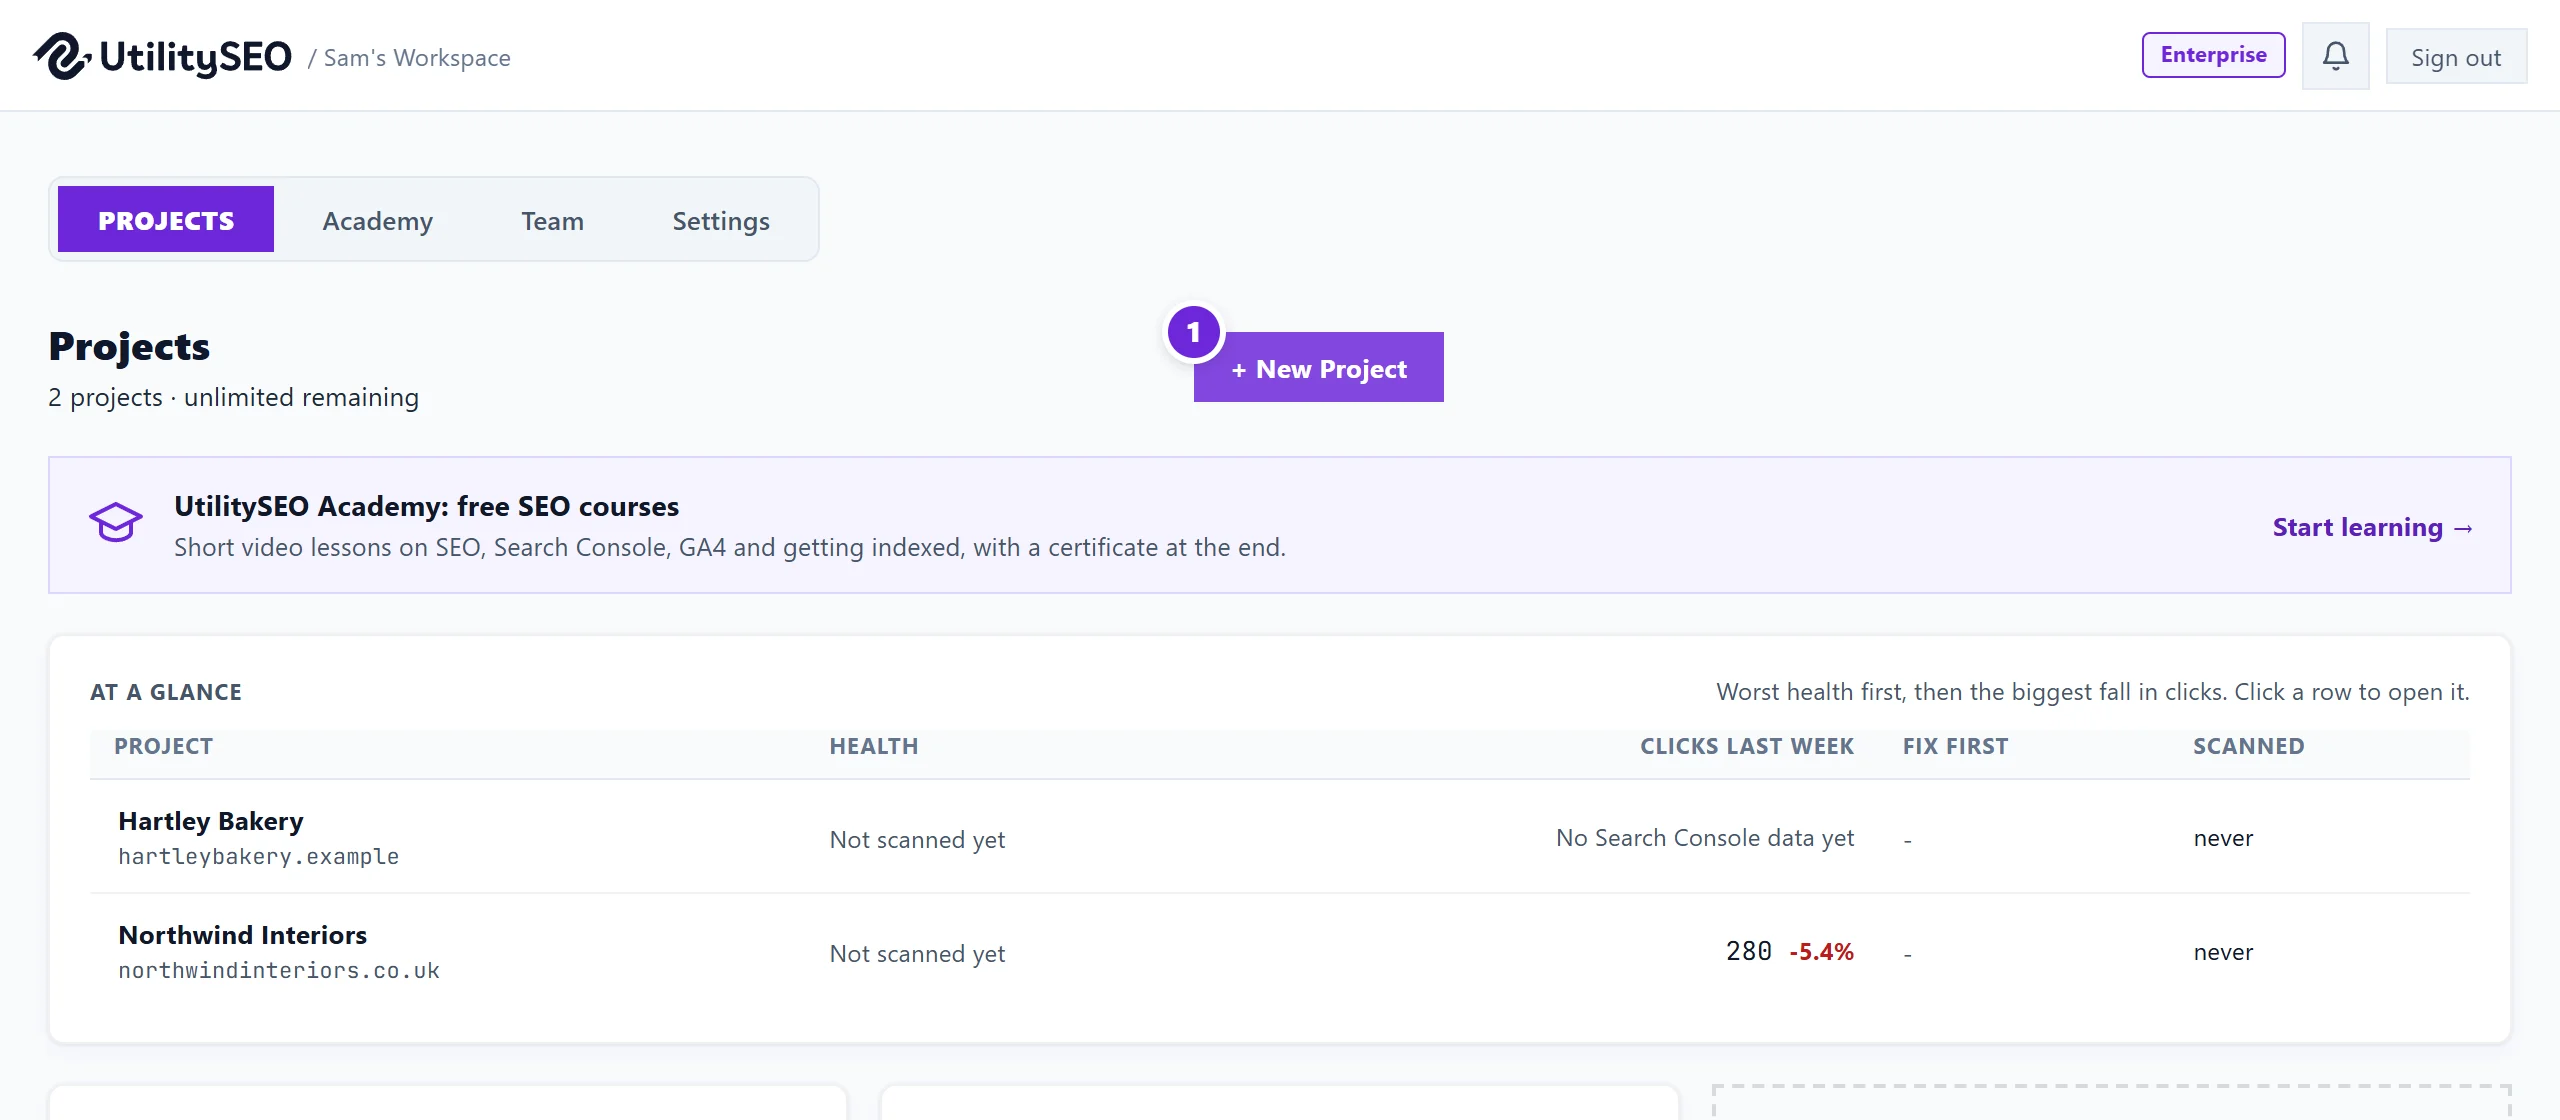Click the UtilitySEO wordmark text
2560x1120 pixels.
pyautogui.click(x=196, y=57)
